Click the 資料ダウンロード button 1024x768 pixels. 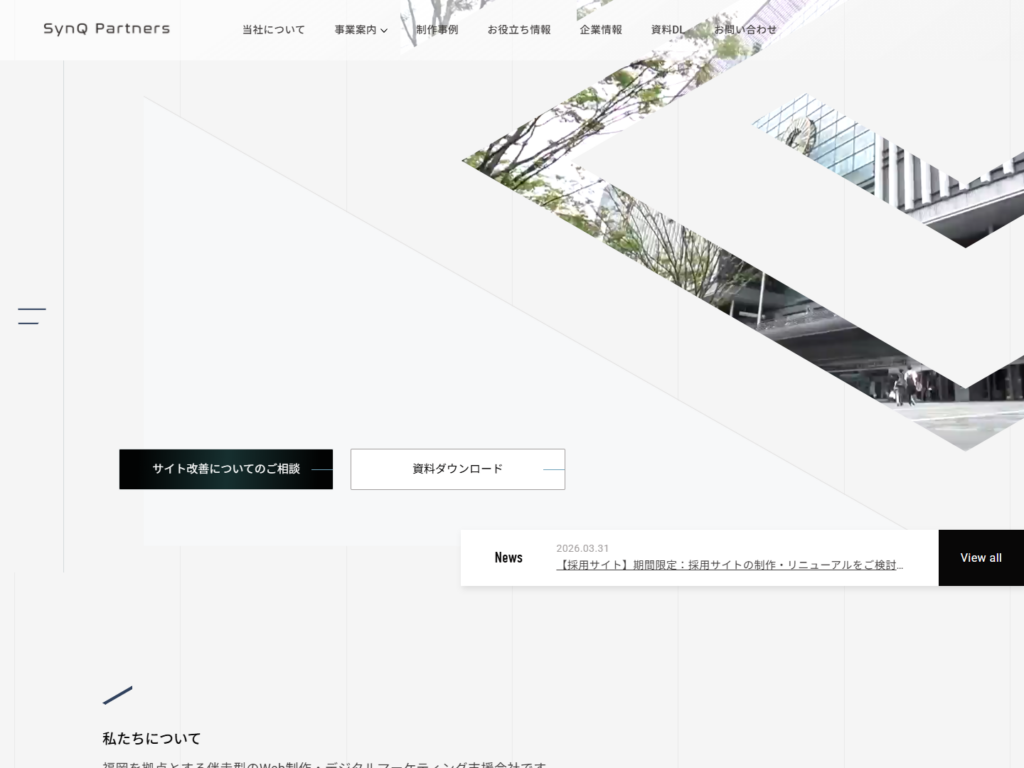(x=457, y=469)
